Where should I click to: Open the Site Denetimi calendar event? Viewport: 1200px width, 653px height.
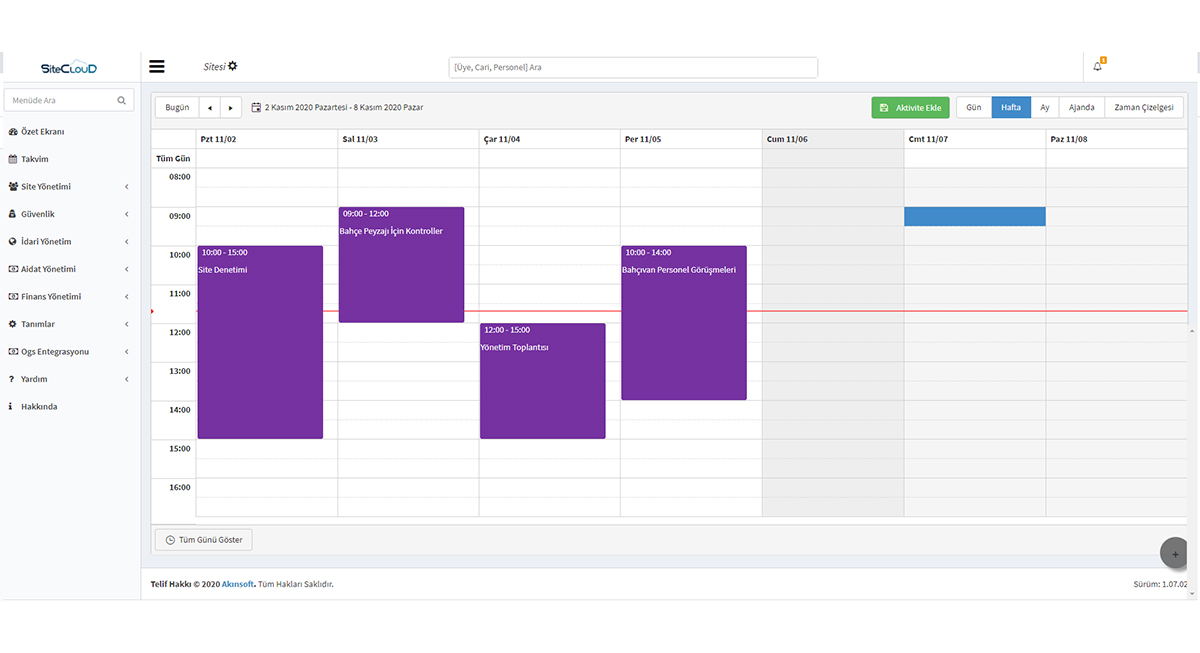point(260,342)
